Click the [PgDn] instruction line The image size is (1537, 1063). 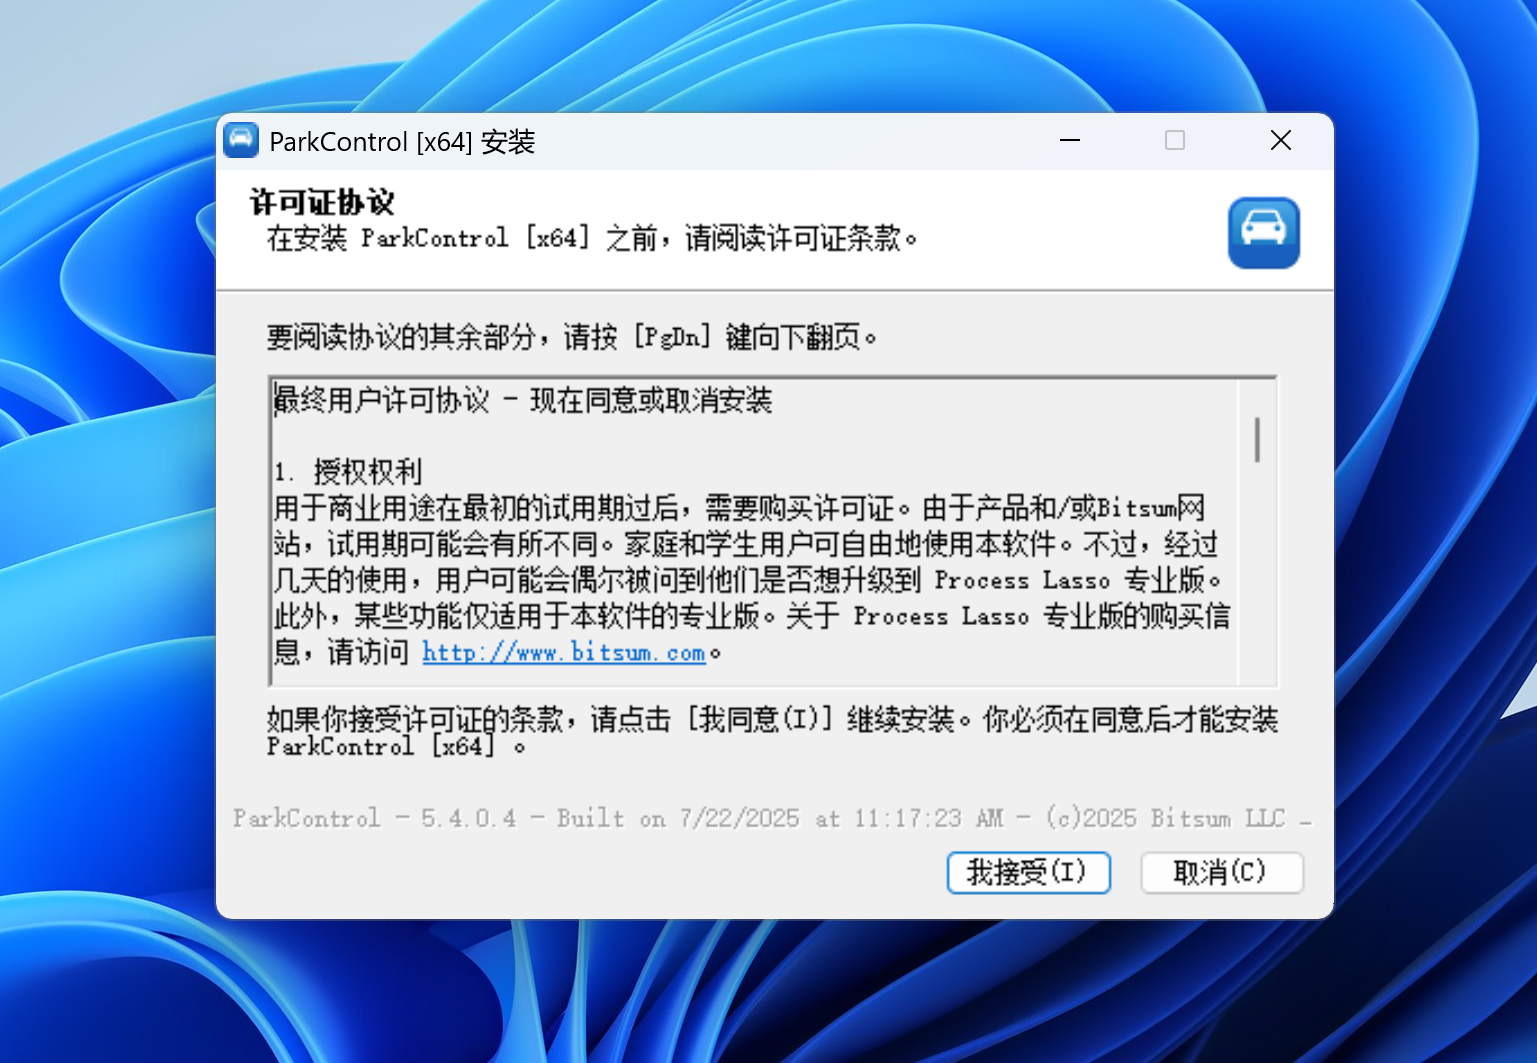tap(572, 338)
